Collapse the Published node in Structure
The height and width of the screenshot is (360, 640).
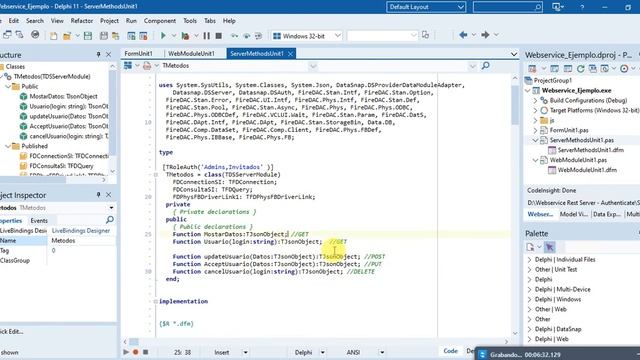pyautogui.click(x=8, y=146)
